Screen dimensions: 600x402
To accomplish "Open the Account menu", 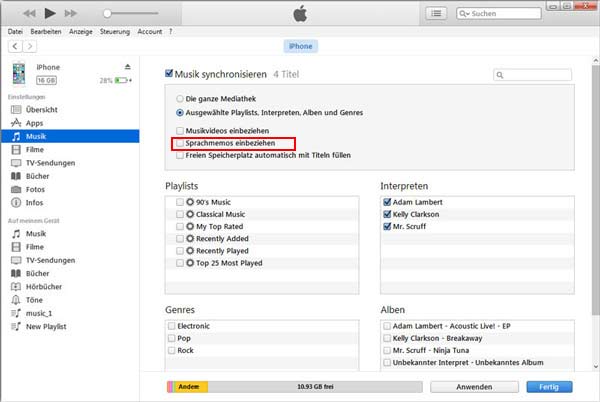I will point(150,32).
